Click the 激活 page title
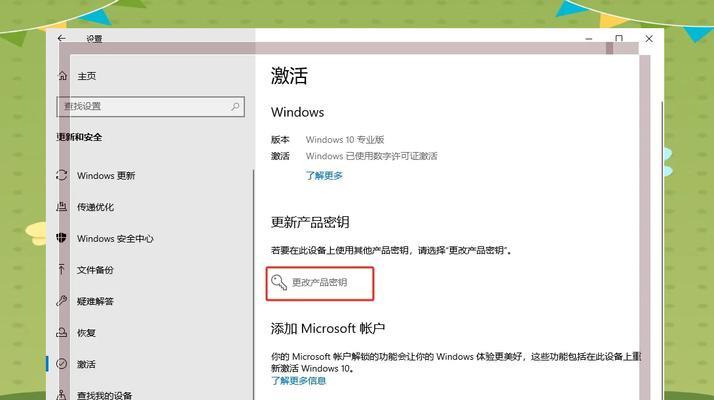 coord(289,76)
